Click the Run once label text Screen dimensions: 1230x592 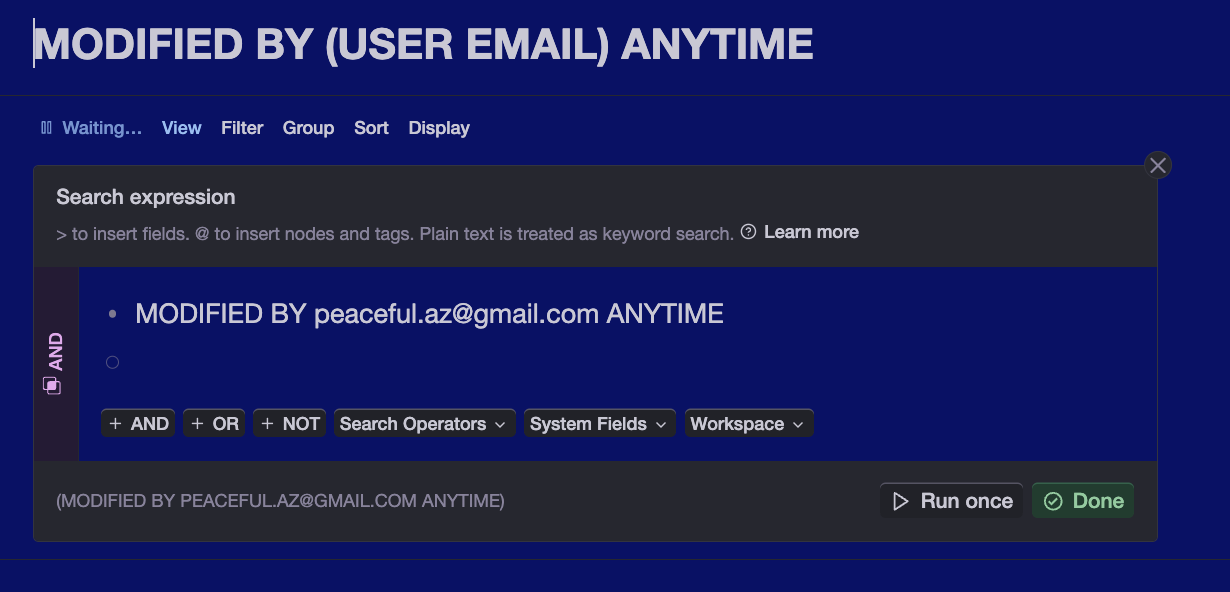966,501
